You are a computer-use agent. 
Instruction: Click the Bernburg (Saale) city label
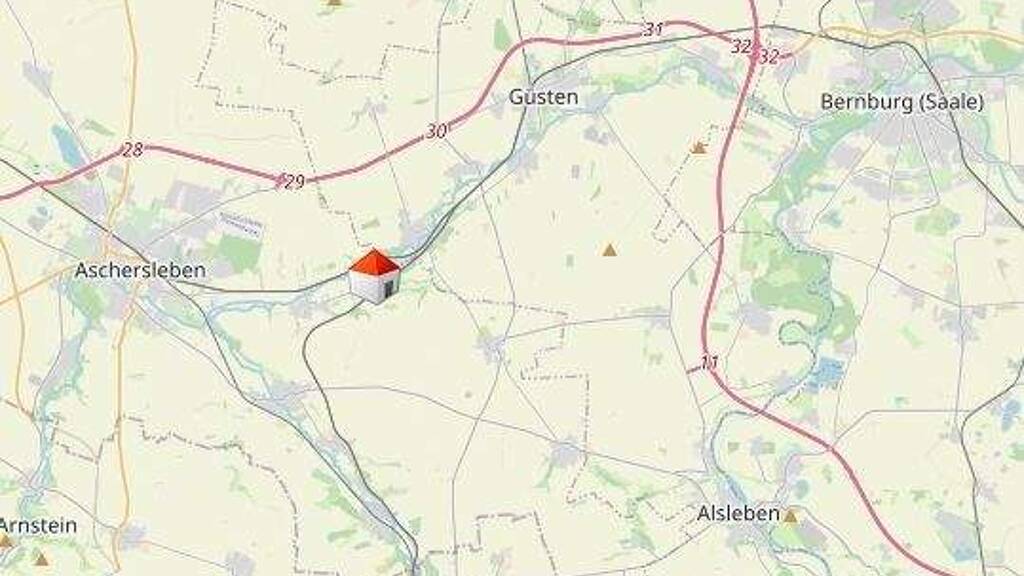click(x=901, y=102)
